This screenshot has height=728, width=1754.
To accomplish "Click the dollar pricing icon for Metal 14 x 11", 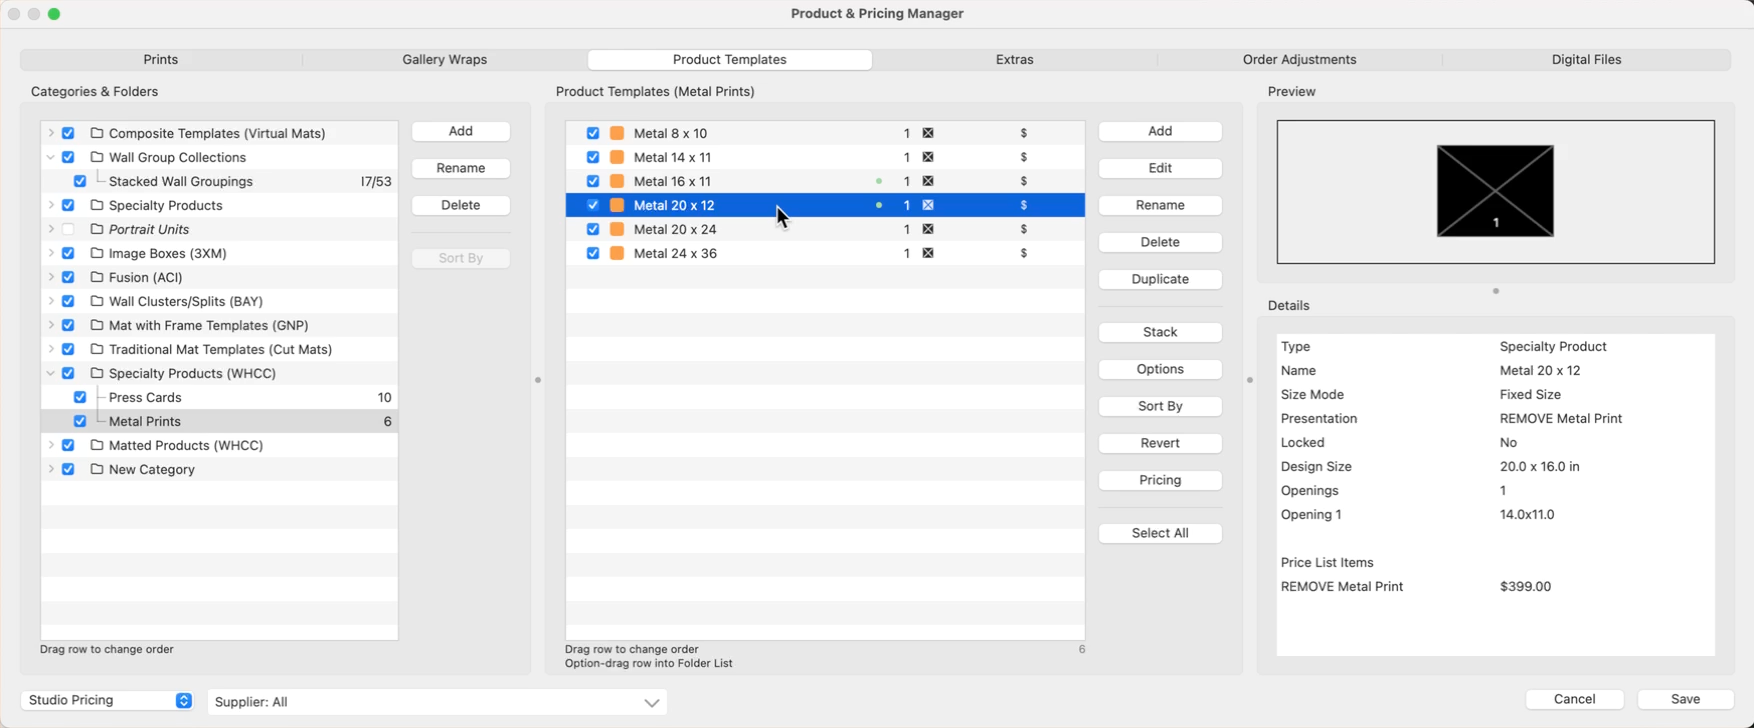I will coord(1023,157).
